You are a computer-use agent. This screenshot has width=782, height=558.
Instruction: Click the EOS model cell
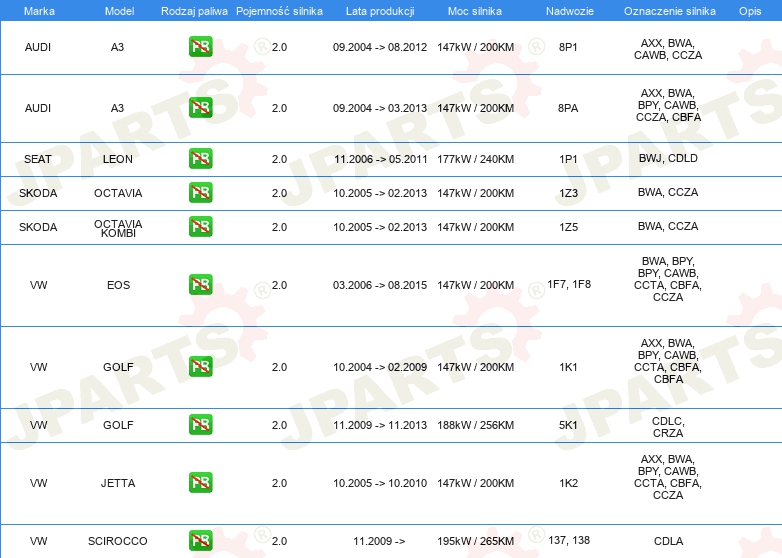[x=118, y=285]
